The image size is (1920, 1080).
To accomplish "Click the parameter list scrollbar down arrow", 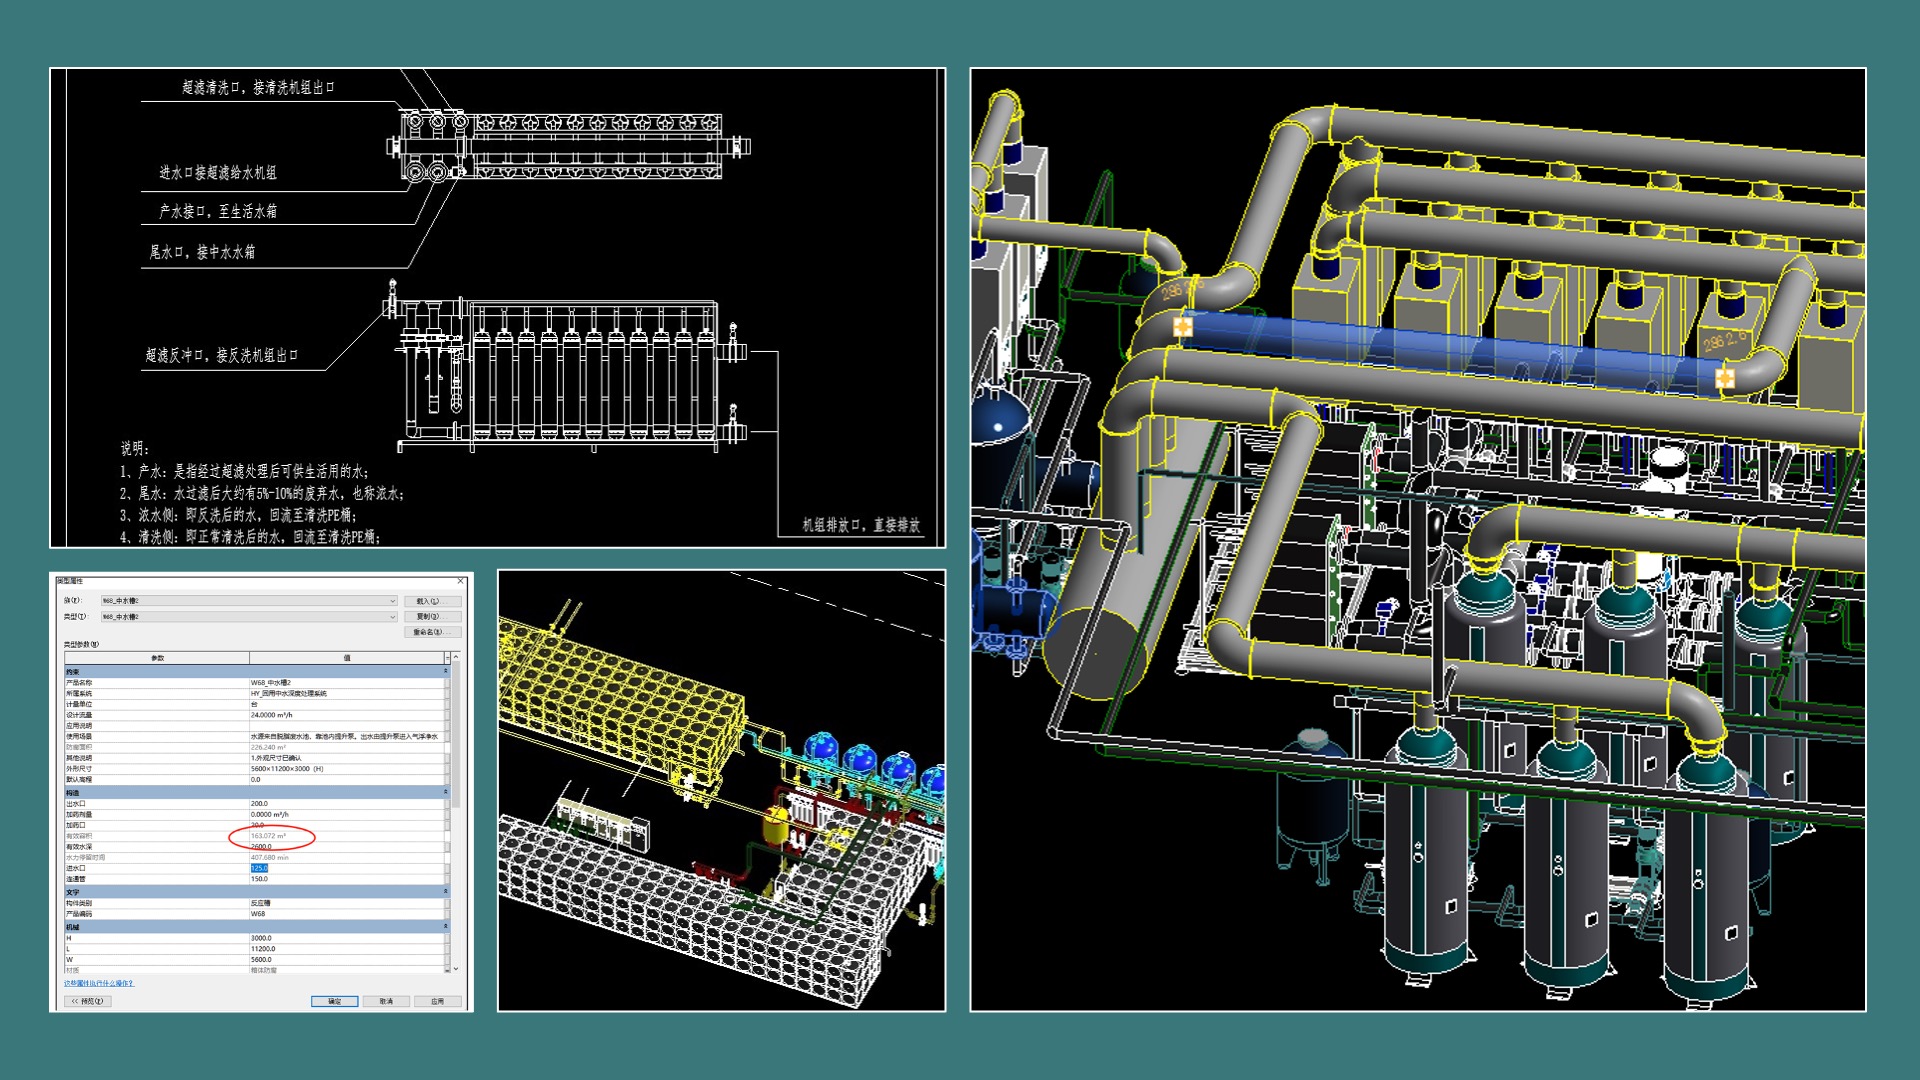I will [x=456, y=968].
